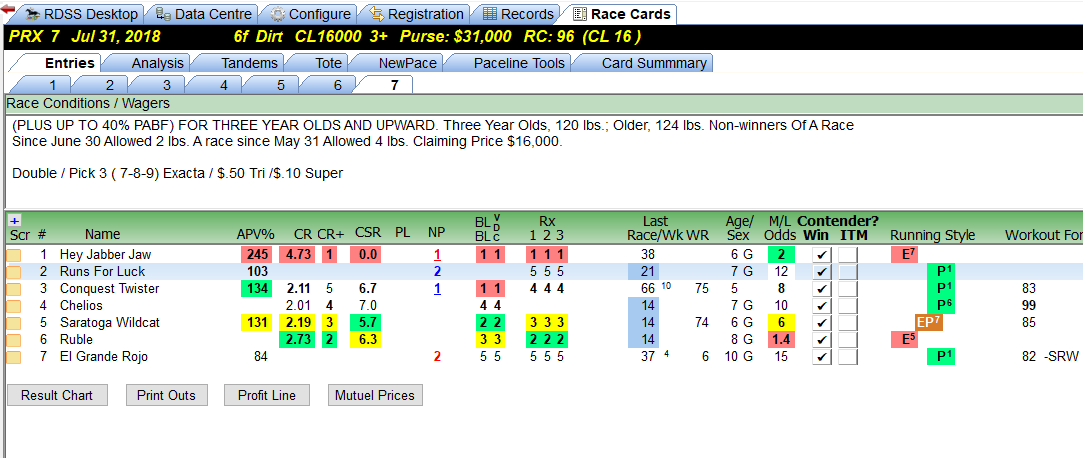The height and width of the screenshot is (458, 1083).
Task: Uncheck Win contender for Runs For Luck
Action: click(821, 271)
